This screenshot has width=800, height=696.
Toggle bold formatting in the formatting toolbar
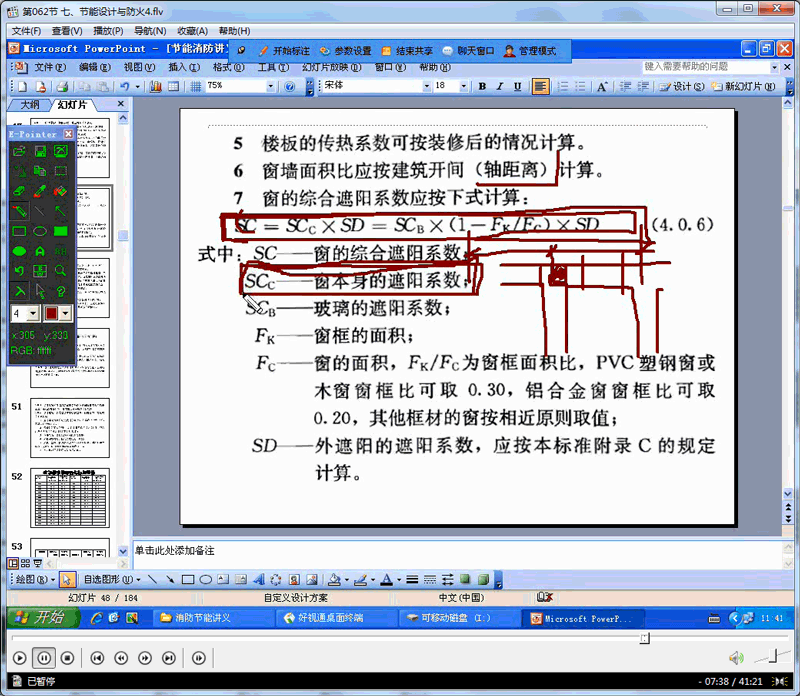coord(482,86)
